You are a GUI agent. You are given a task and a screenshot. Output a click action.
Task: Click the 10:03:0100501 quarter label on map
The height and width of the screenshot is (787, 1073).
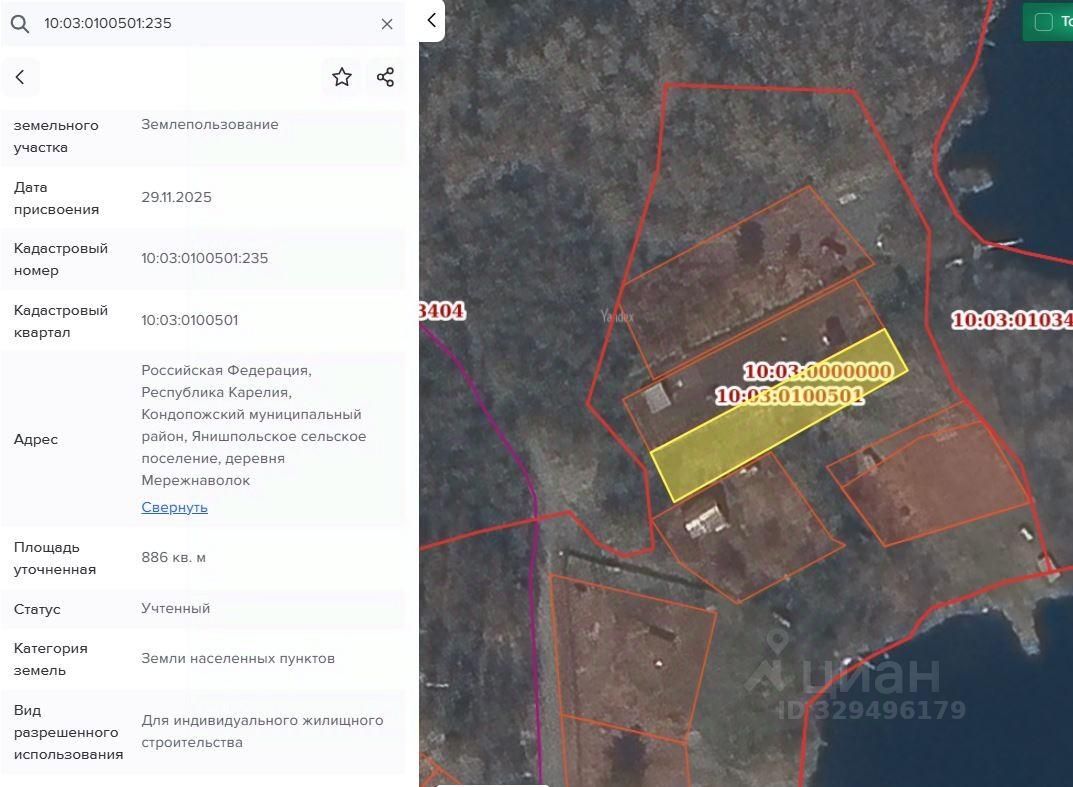[789, 396]
